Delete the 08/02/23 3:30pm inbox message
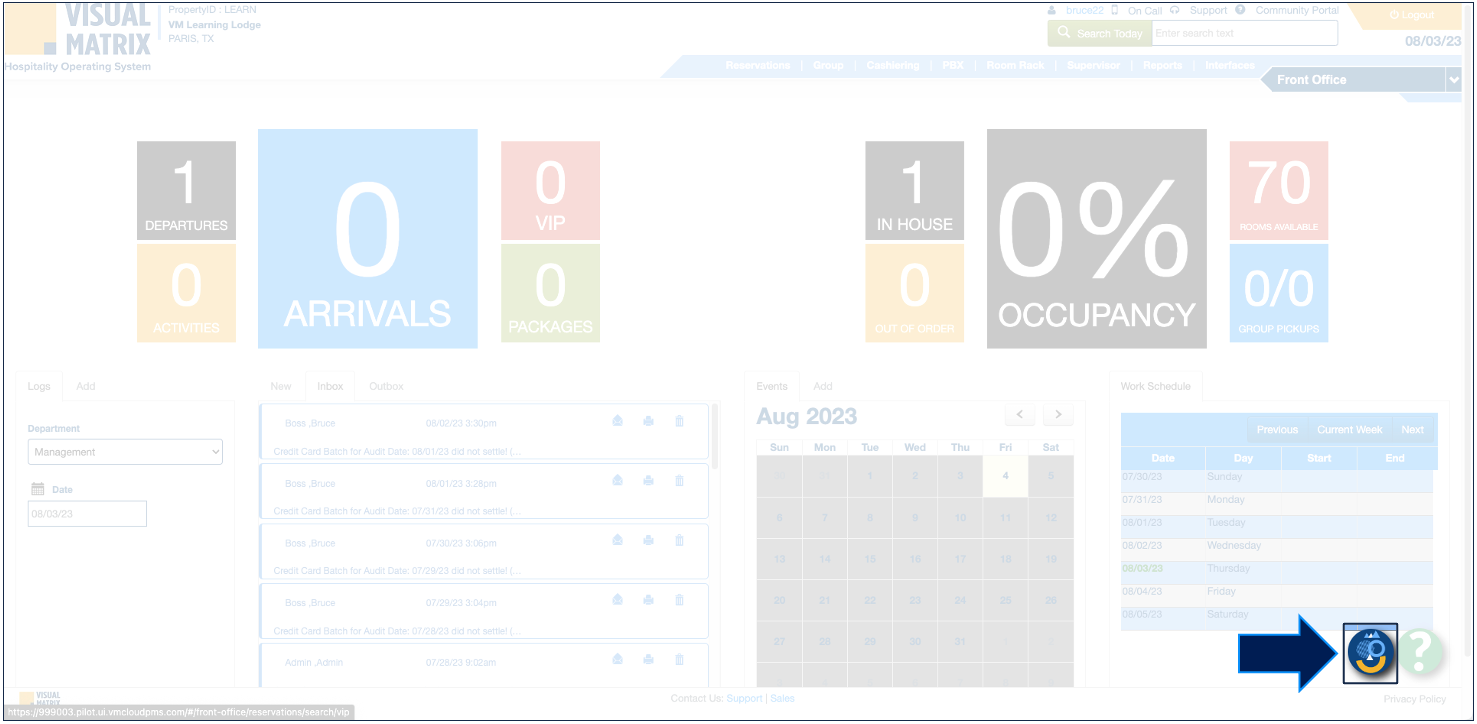The width and height of the screenshot is (1477, 724). coord(679,421)
